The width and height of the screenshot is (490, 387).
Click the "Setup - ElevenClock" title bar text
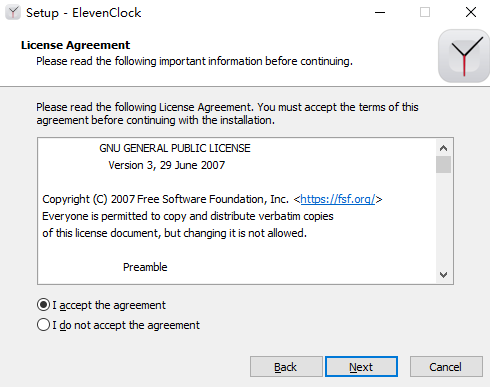(x=83, y=13)
